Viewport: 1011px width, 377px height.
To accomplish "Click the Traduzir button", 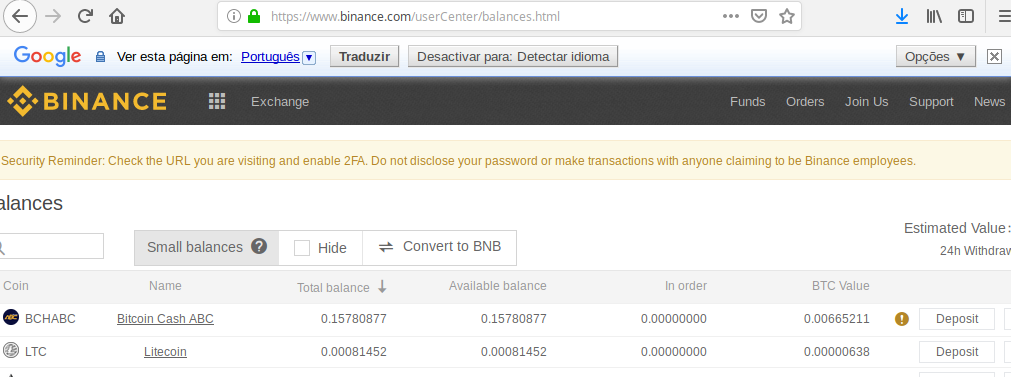I will (364, 57).
